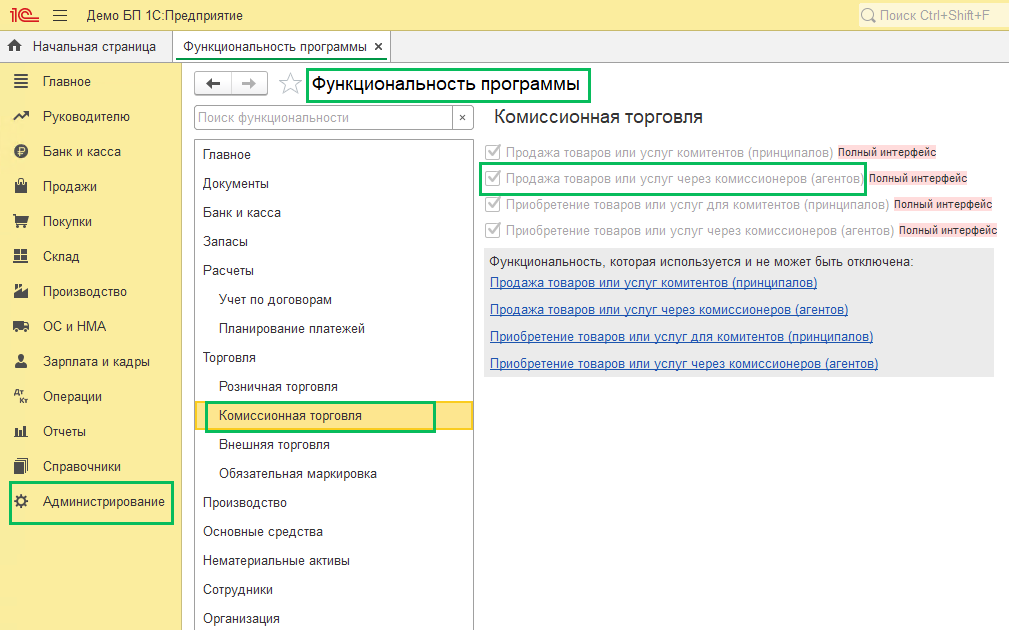This screenshot has width=1009, height=630.
Task: Select Банк и касса in functionality list
Action: tap(333, 212)
